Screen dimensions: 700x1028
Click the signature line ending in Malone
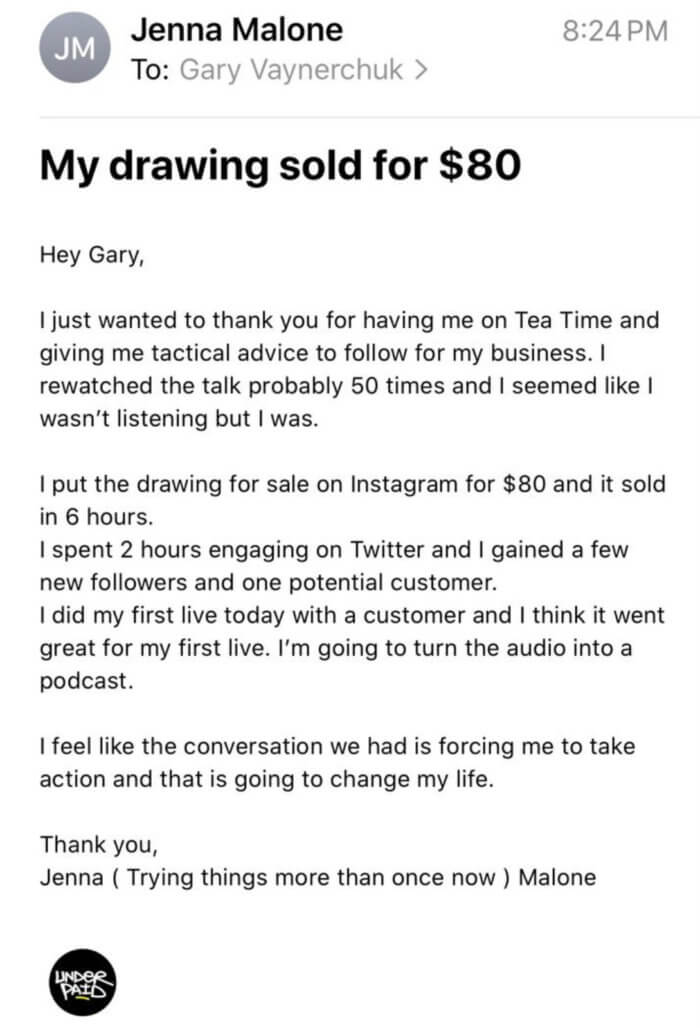[318, 878]
